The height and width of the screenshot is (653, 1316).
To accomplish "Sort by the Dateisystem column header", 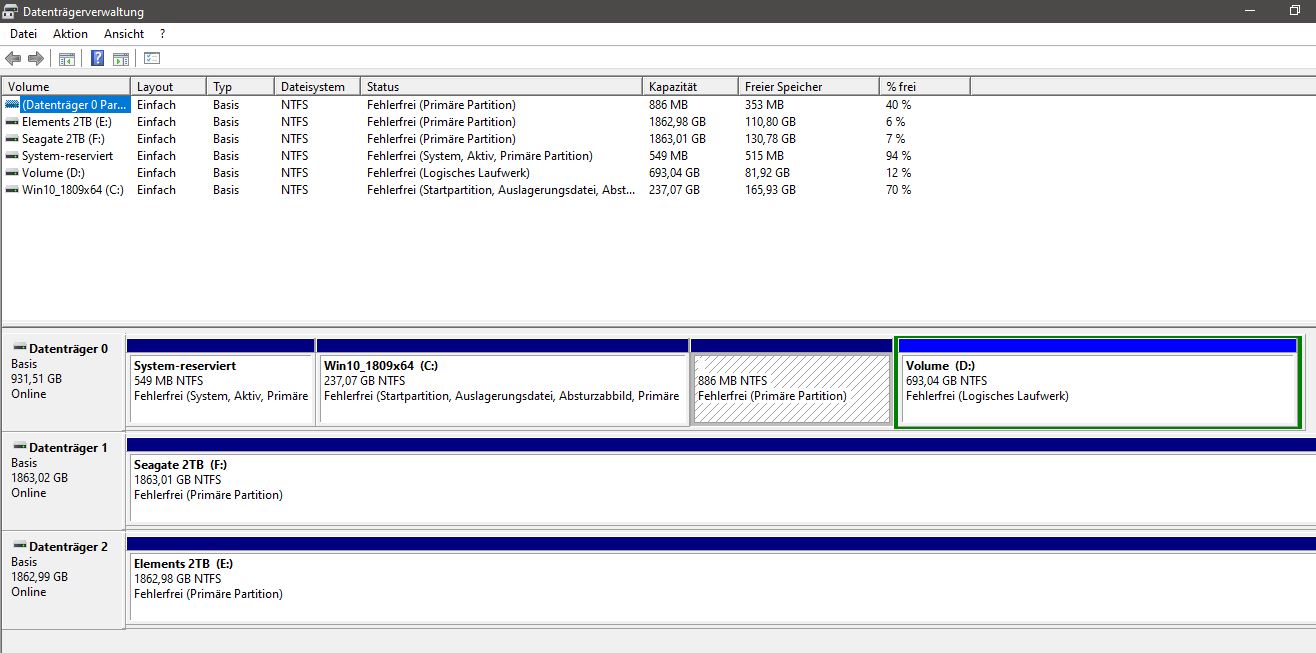I will (x=317, y=87).
